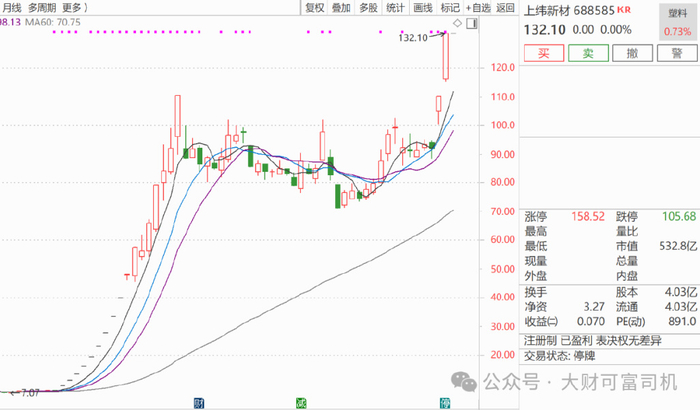
Task: Click the 复权 toolbar item
Action: [314, 8]
